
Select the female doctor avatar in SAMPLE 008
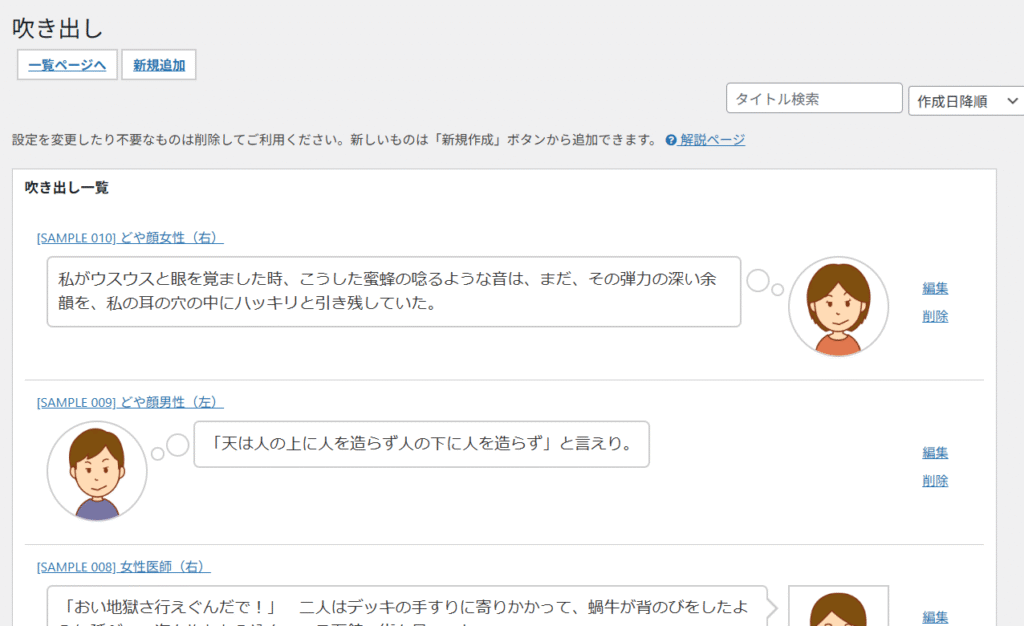(x=838, y=608)
